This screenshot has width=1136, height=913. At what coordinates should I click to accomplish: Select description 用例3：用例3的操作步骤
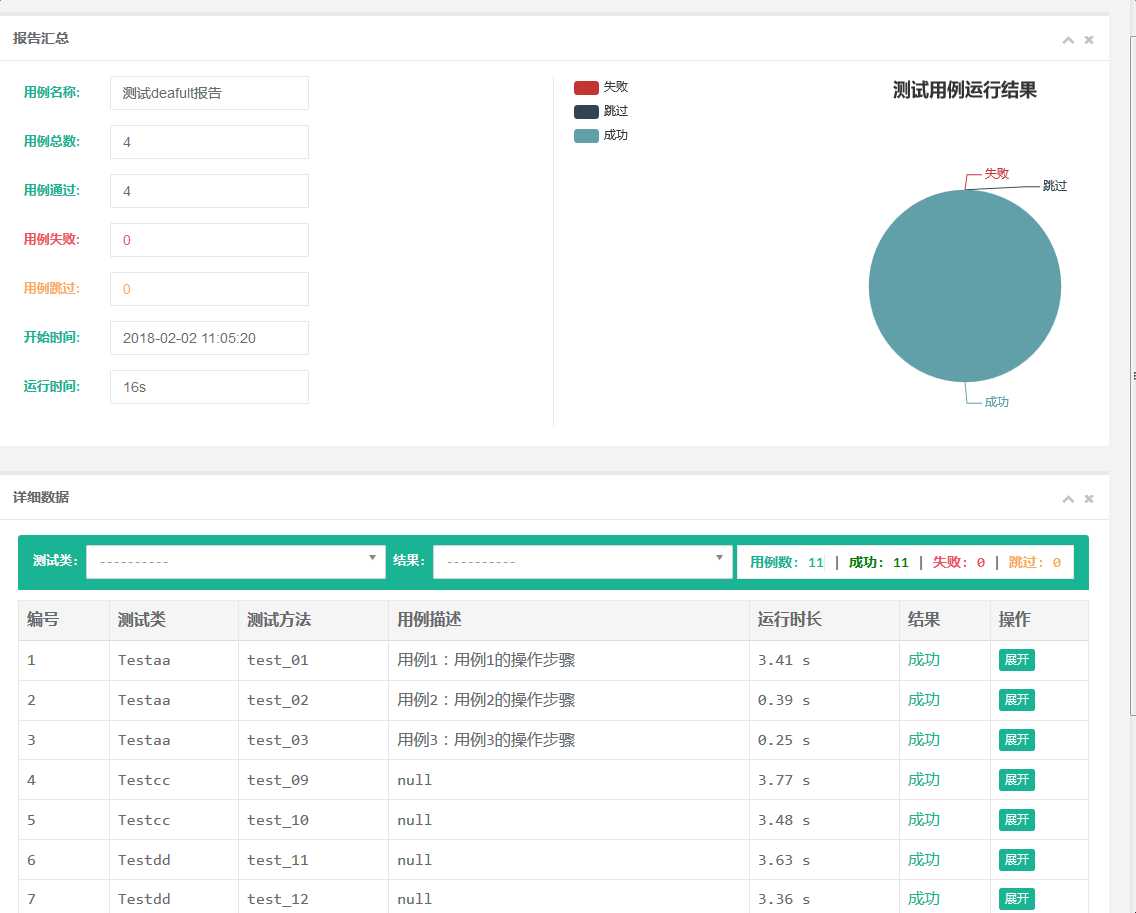(486, 740)
